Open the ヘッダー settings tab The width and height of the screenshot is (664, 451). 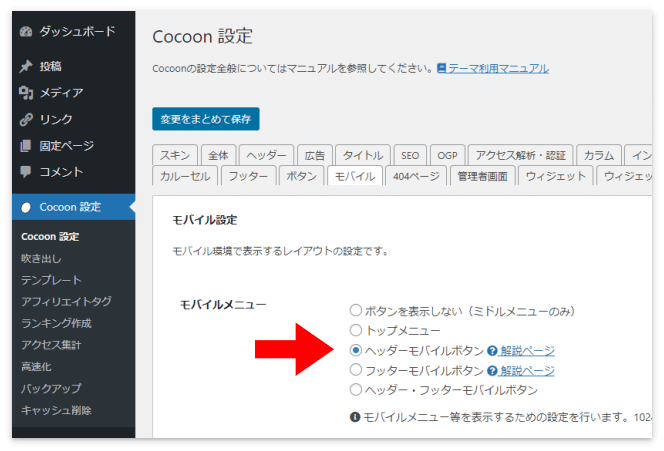click(x=266, y=155)
